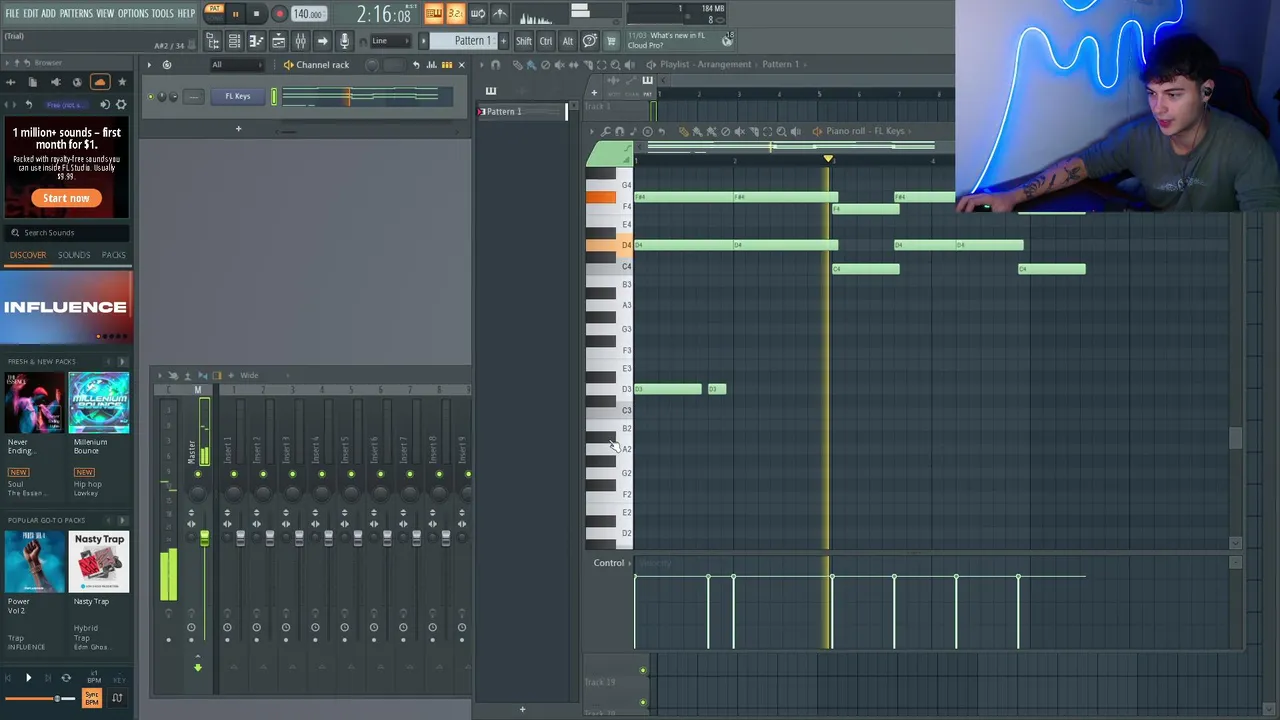Open Channel rack options menu arrow
The height and width of the screenshot is (720, 1280).
coord(149,65)
